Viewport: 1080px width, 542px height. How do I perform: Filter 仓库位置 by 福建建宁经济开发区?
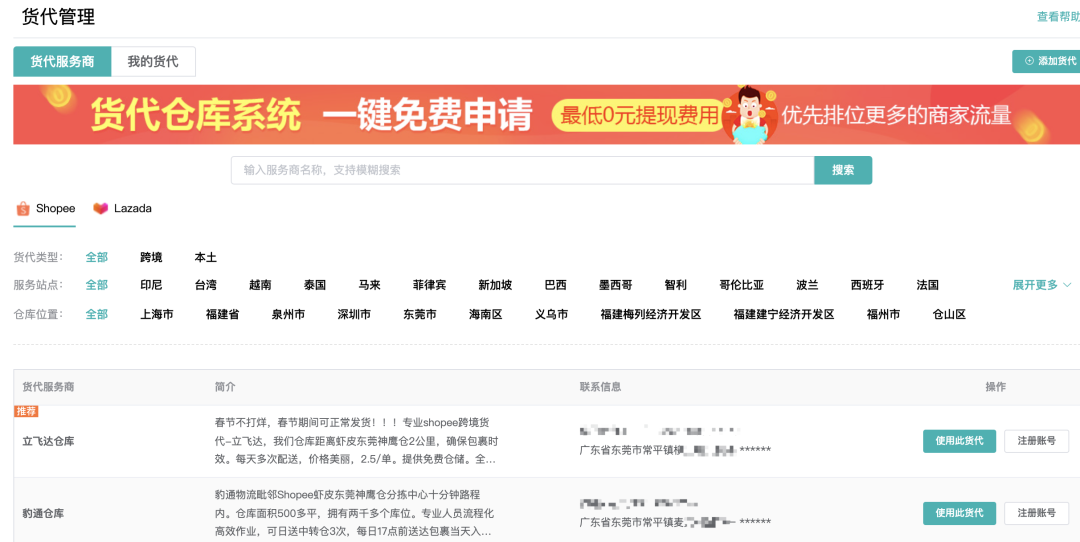784,315
